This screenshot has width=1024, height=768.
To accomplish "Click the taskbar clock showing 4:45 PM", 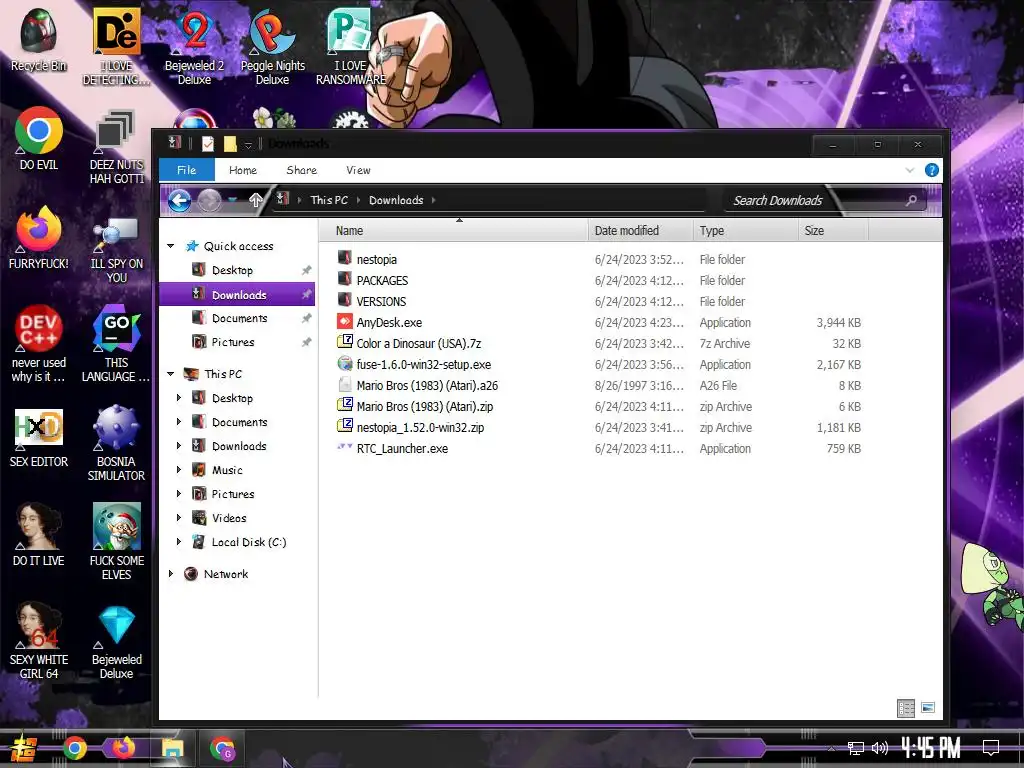I will click(x=930, y=747).
